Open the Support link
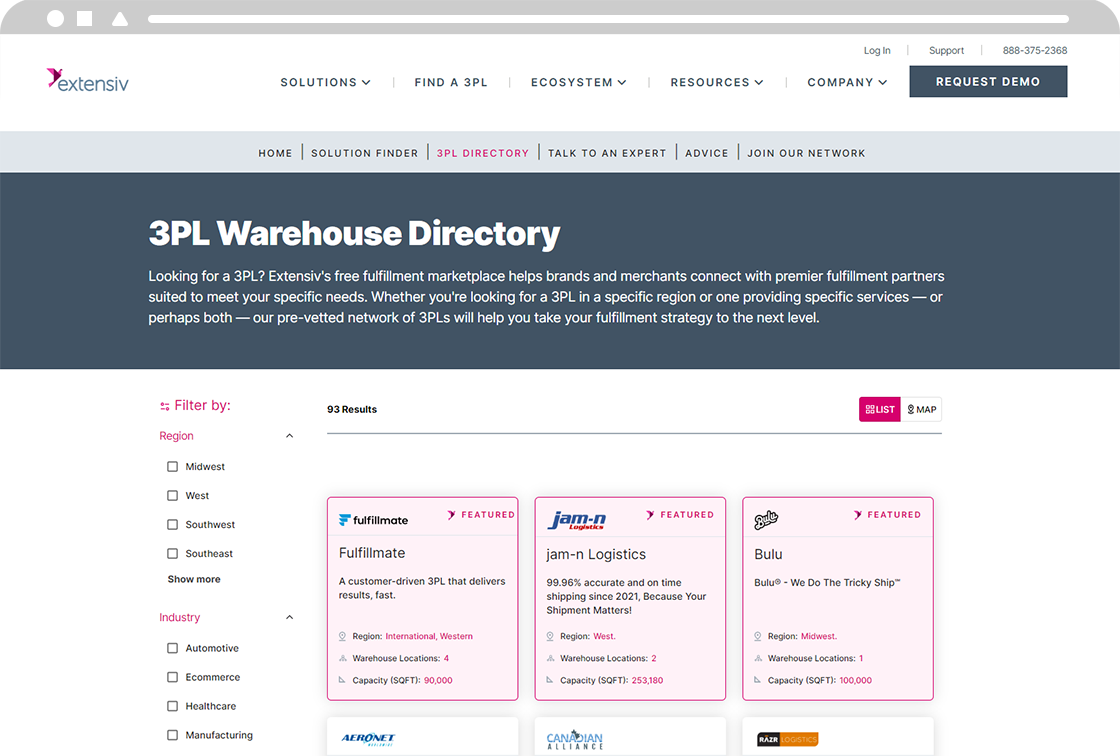 (946, 50)
